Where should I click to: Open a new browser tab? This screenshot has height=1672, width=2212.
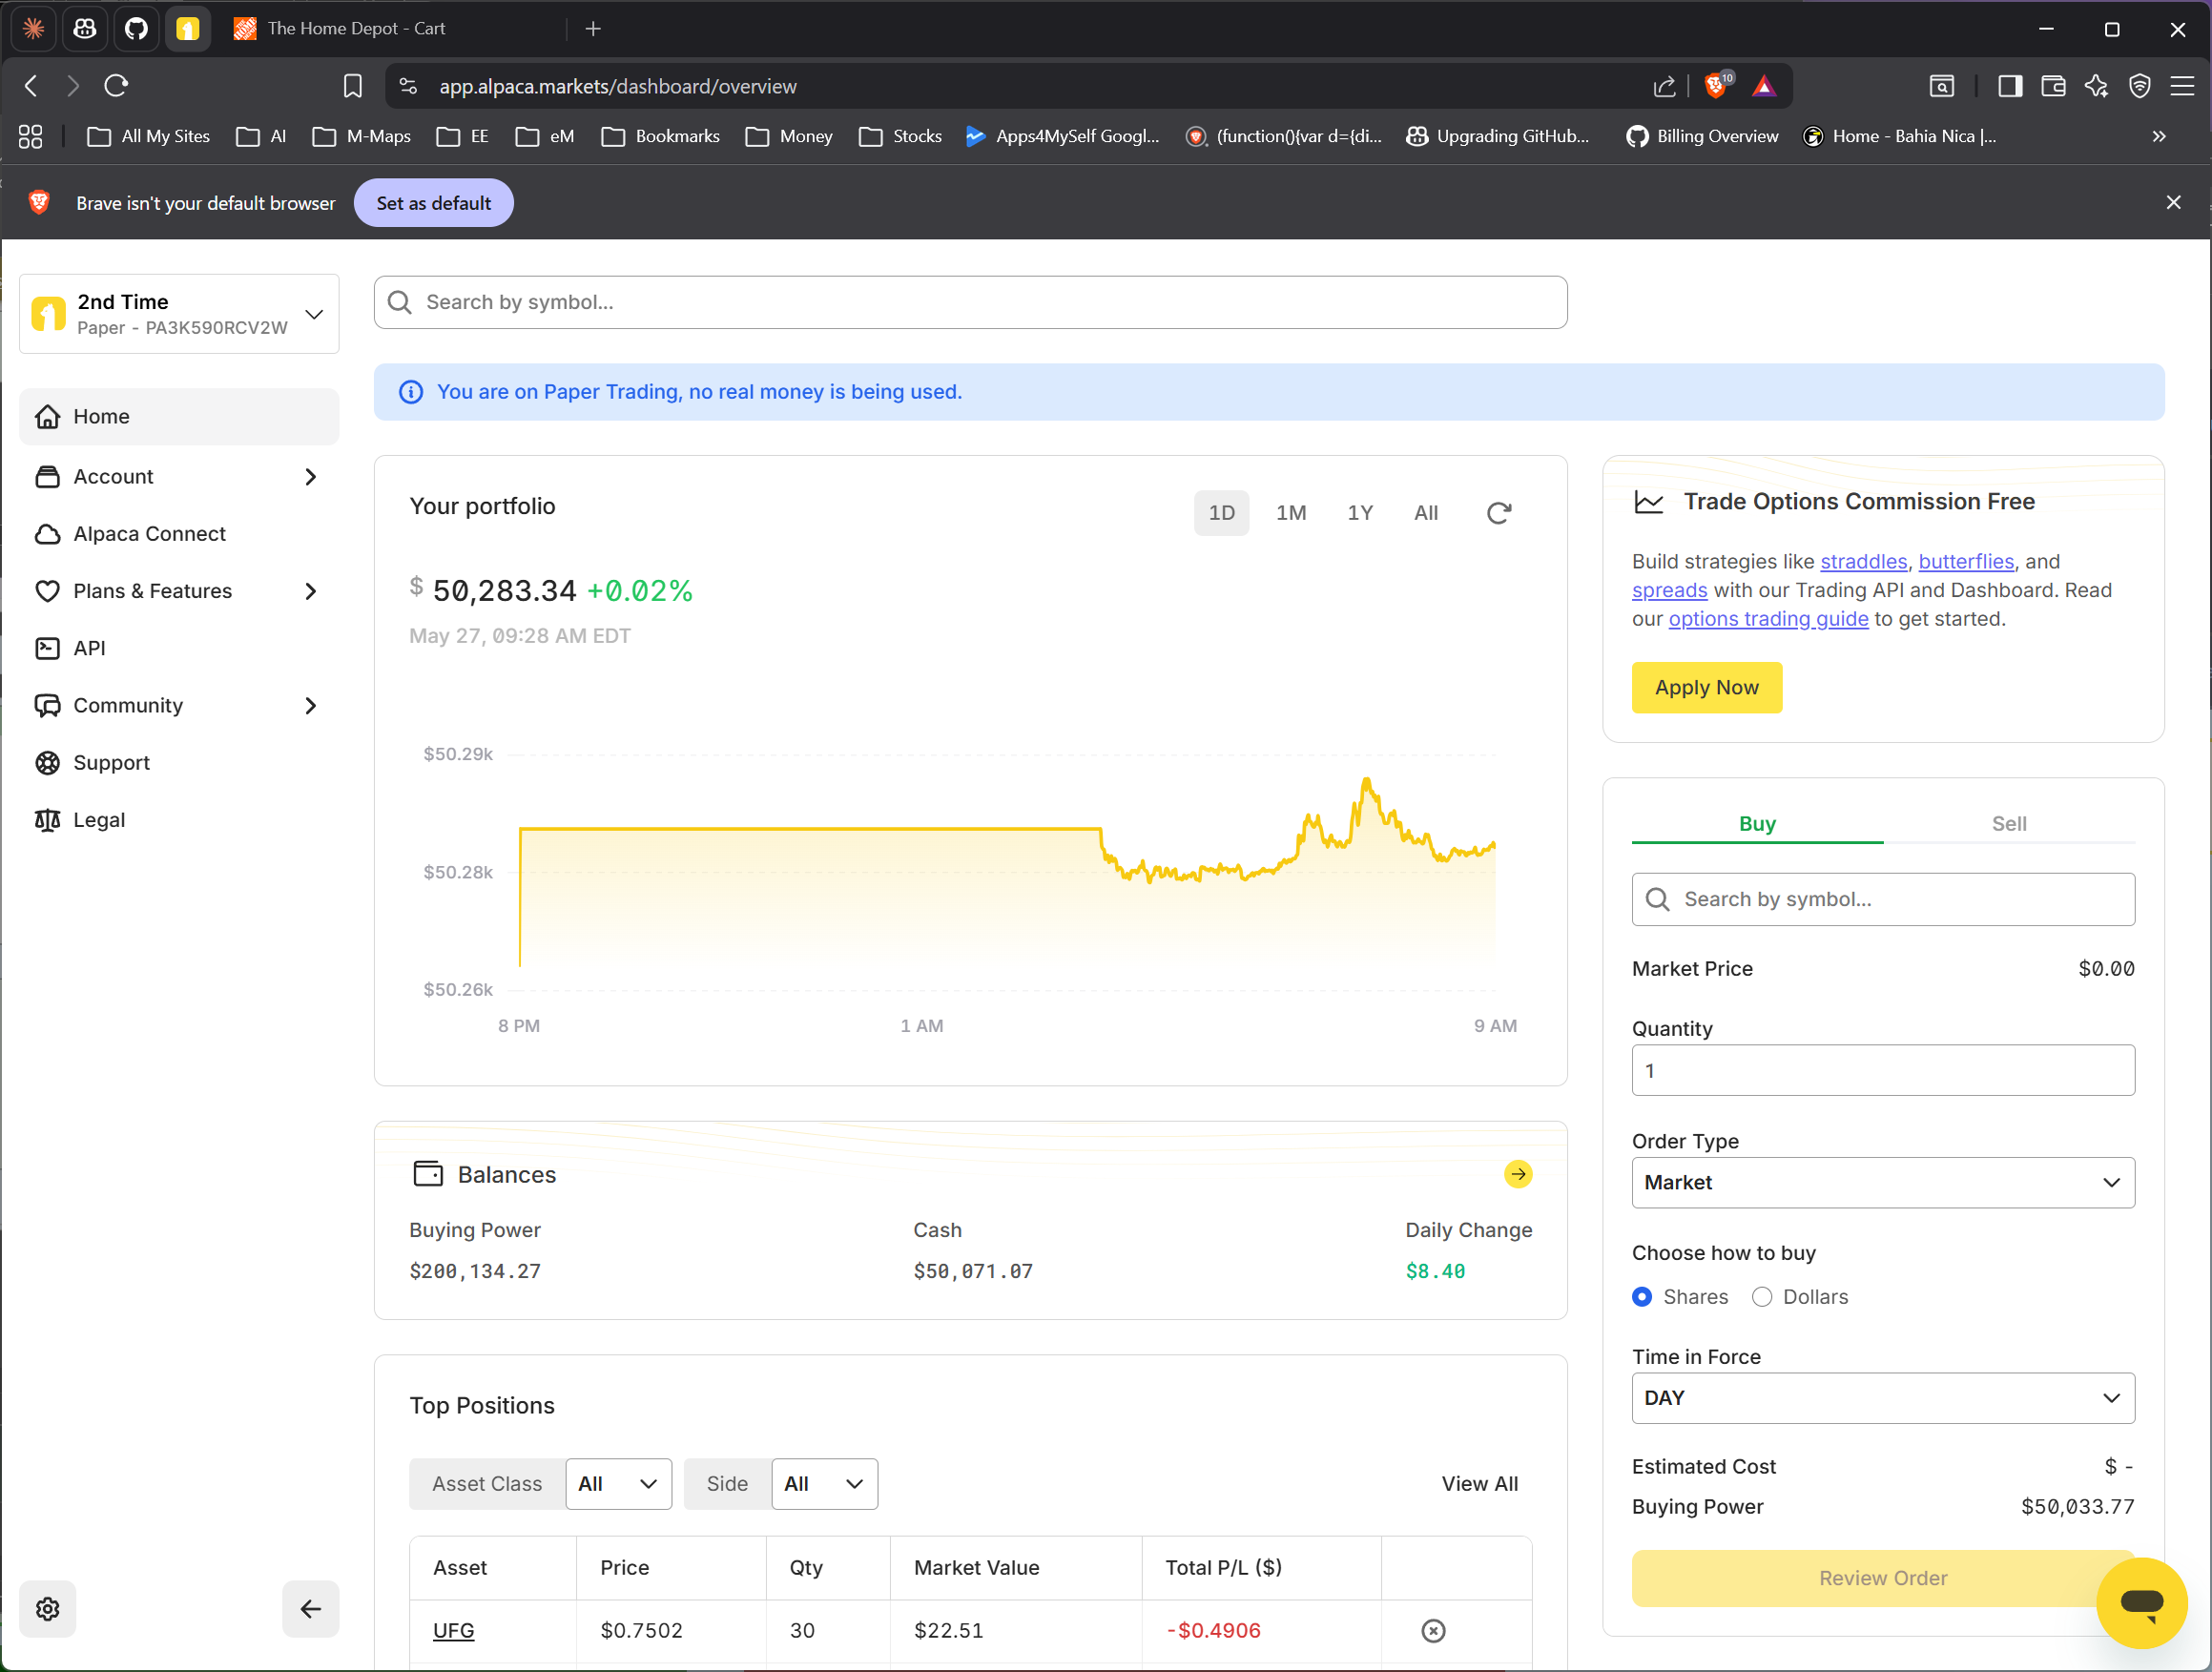(593, 29)
